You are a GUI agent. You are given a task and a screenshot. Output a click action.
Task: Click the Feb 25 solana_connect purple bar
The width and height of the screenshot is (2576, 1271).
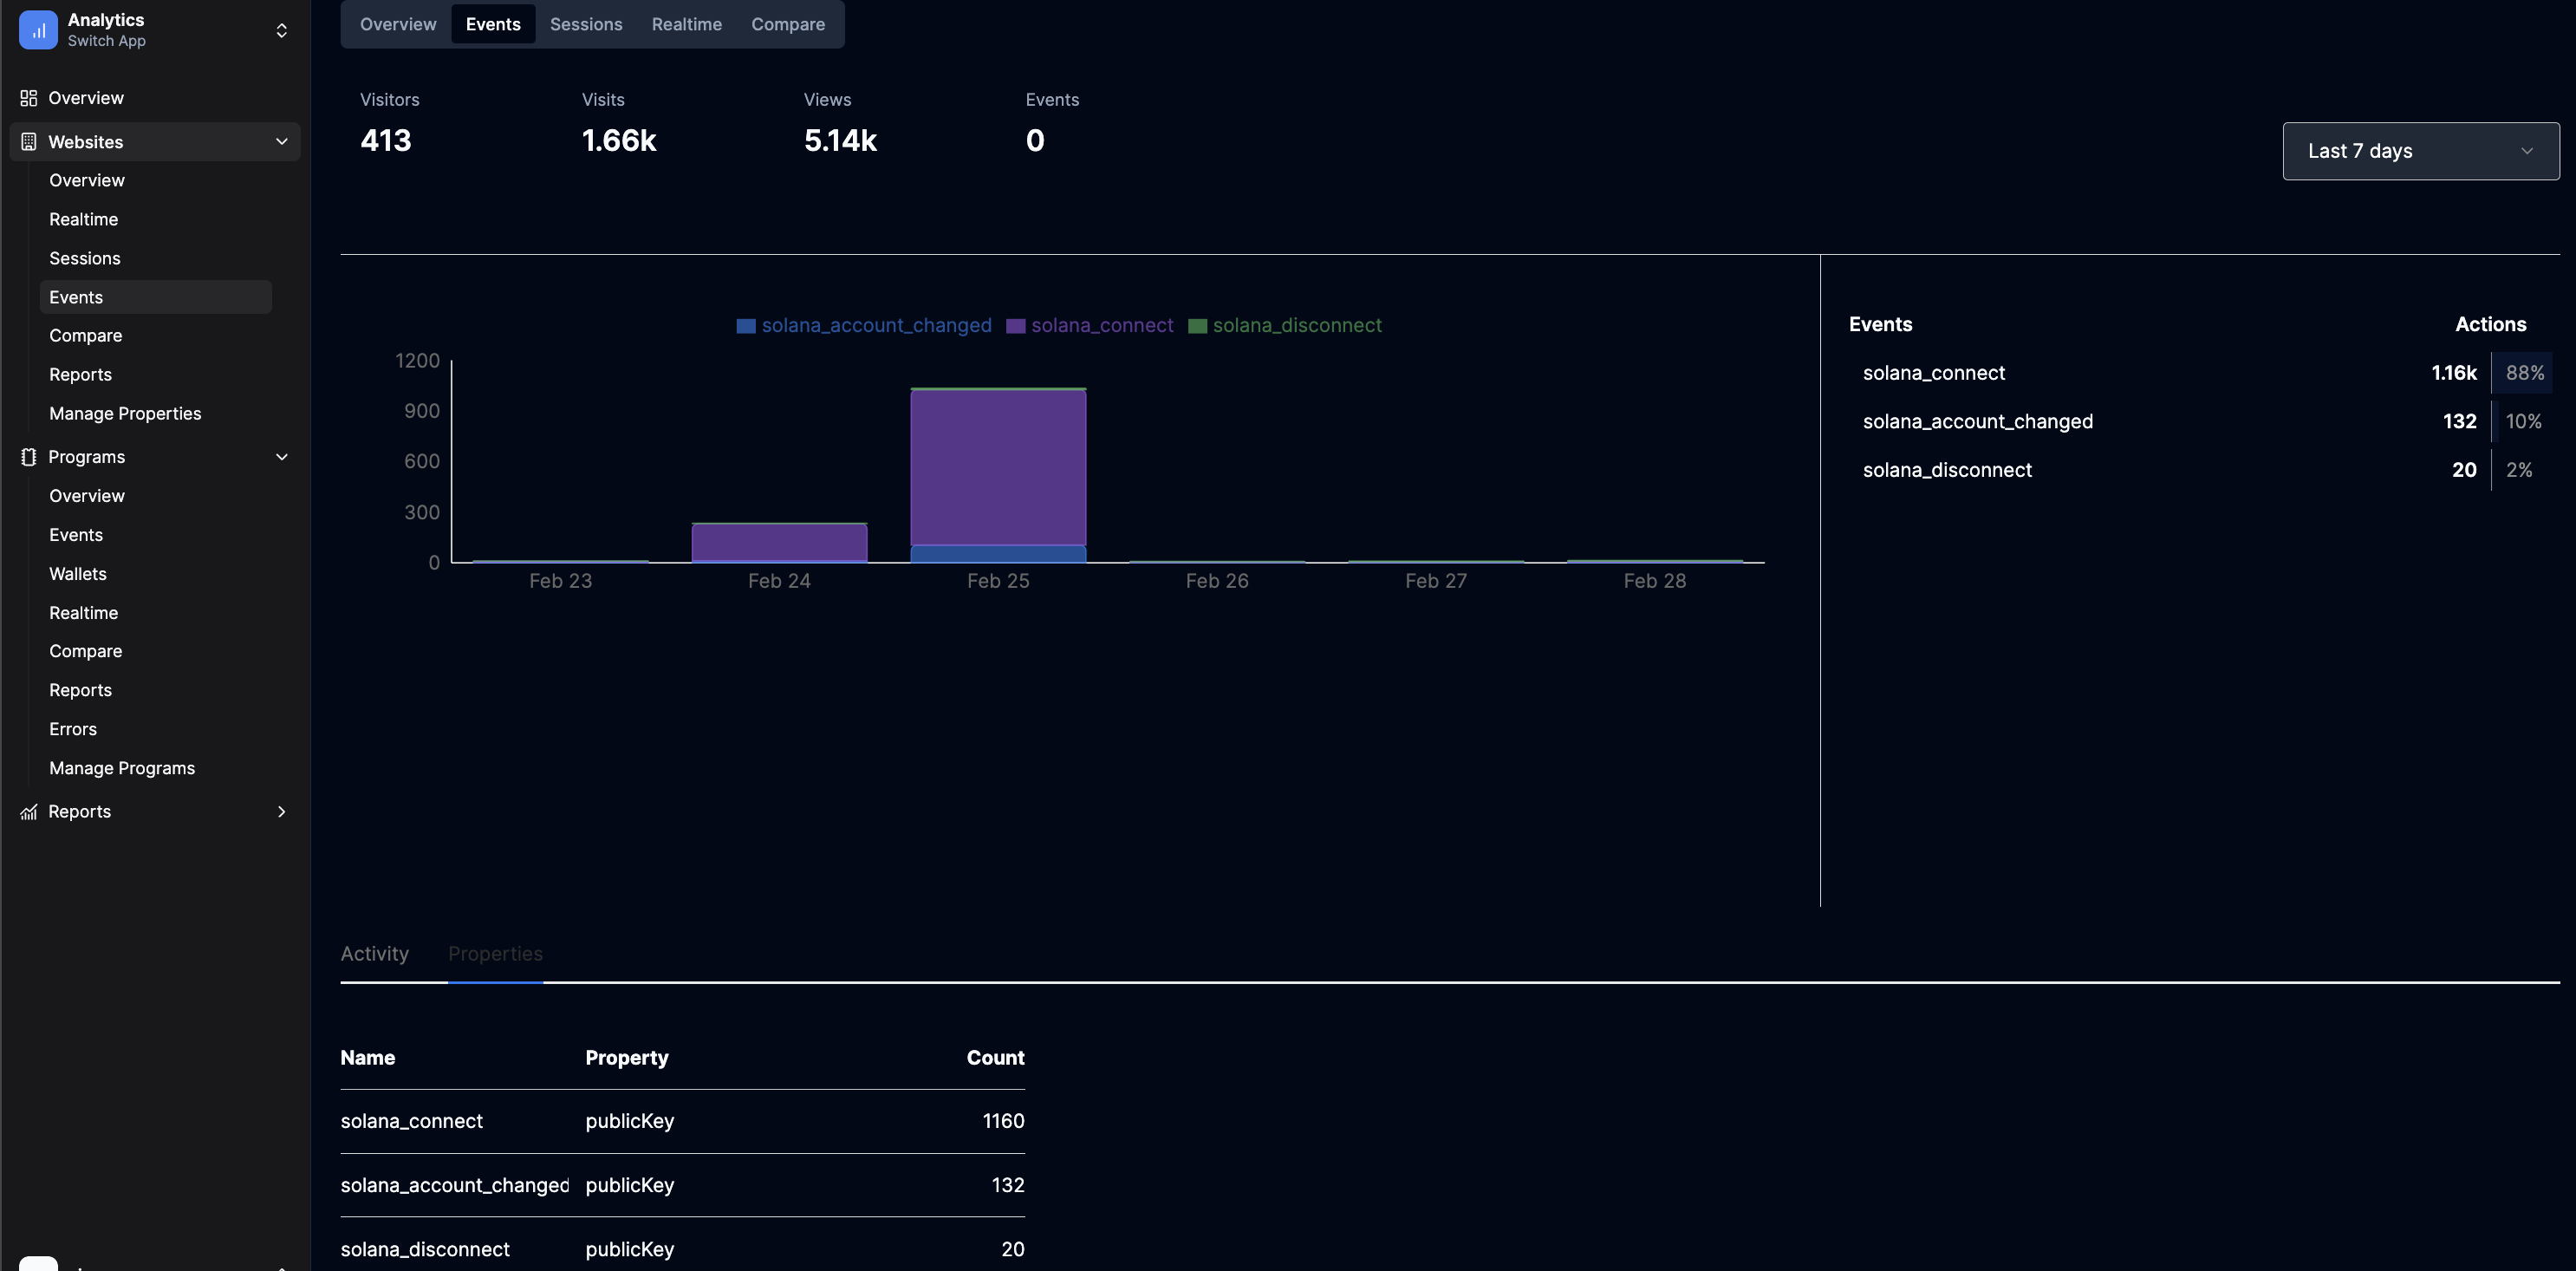(998, 468)
